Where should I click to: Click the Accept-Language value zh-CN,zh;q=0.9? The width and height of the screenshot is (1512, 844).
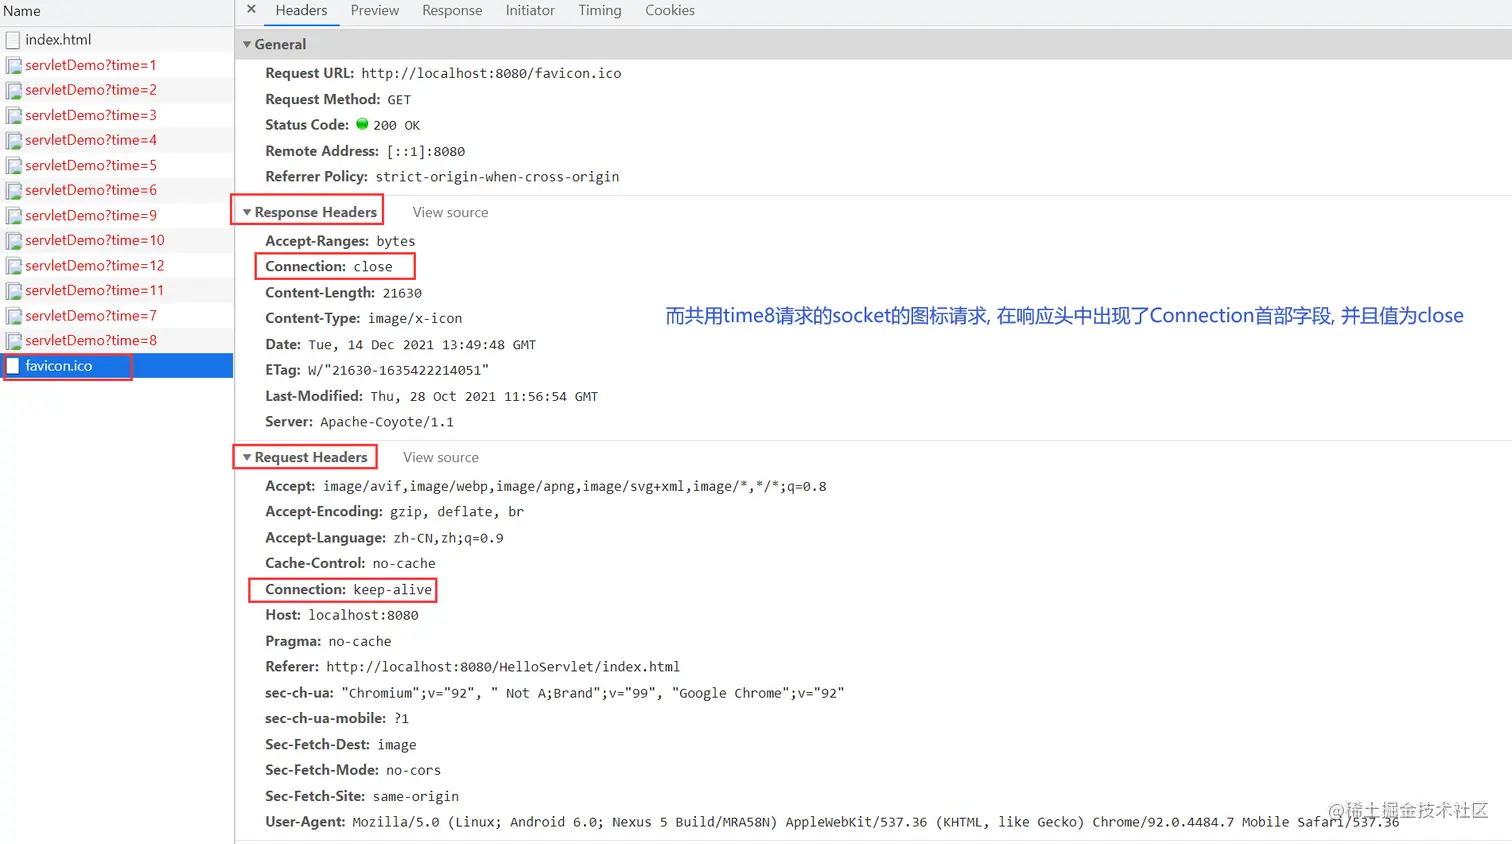tap(448, 538)
